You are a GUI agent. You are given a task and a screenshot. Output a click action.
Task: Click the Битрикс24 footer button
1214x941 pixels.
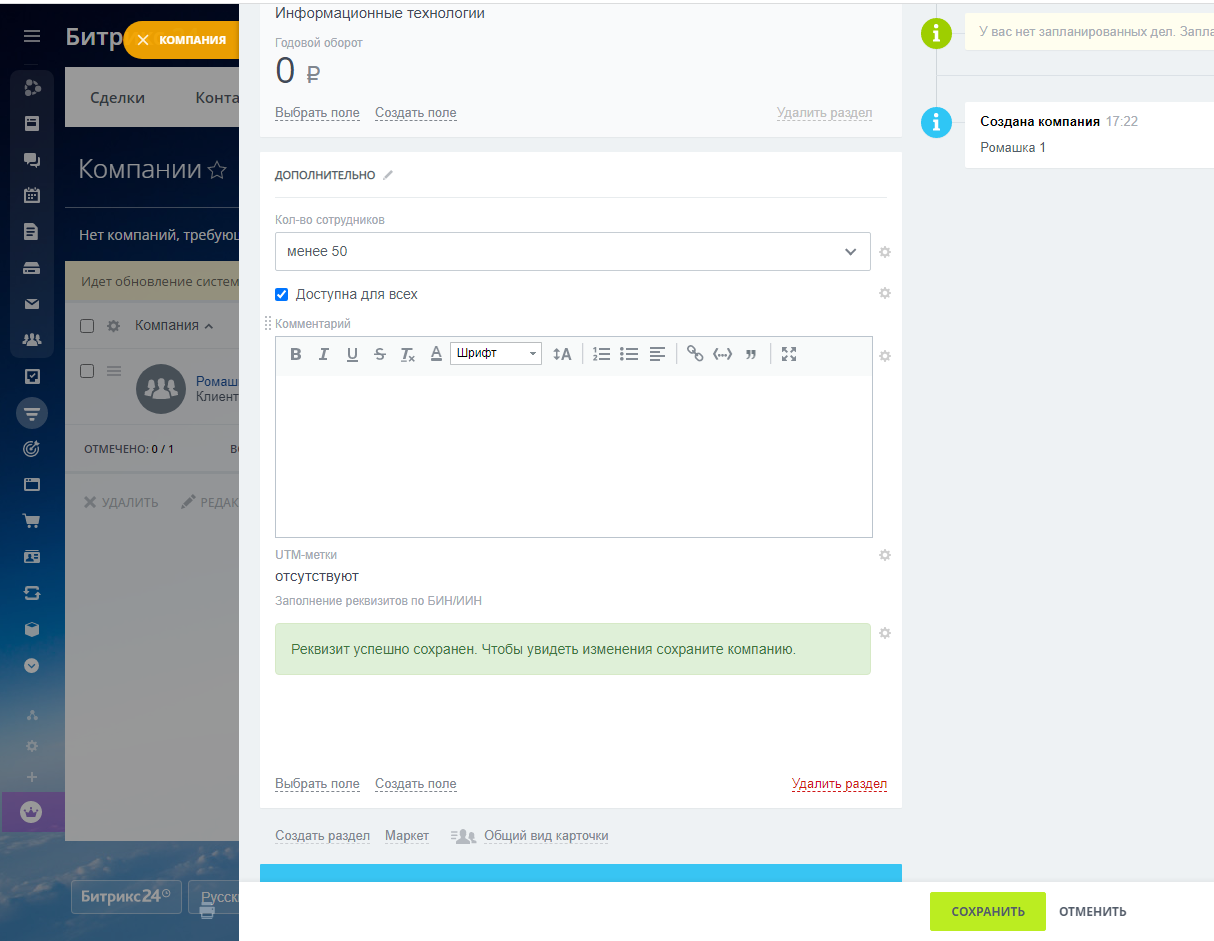pos(126,897)
